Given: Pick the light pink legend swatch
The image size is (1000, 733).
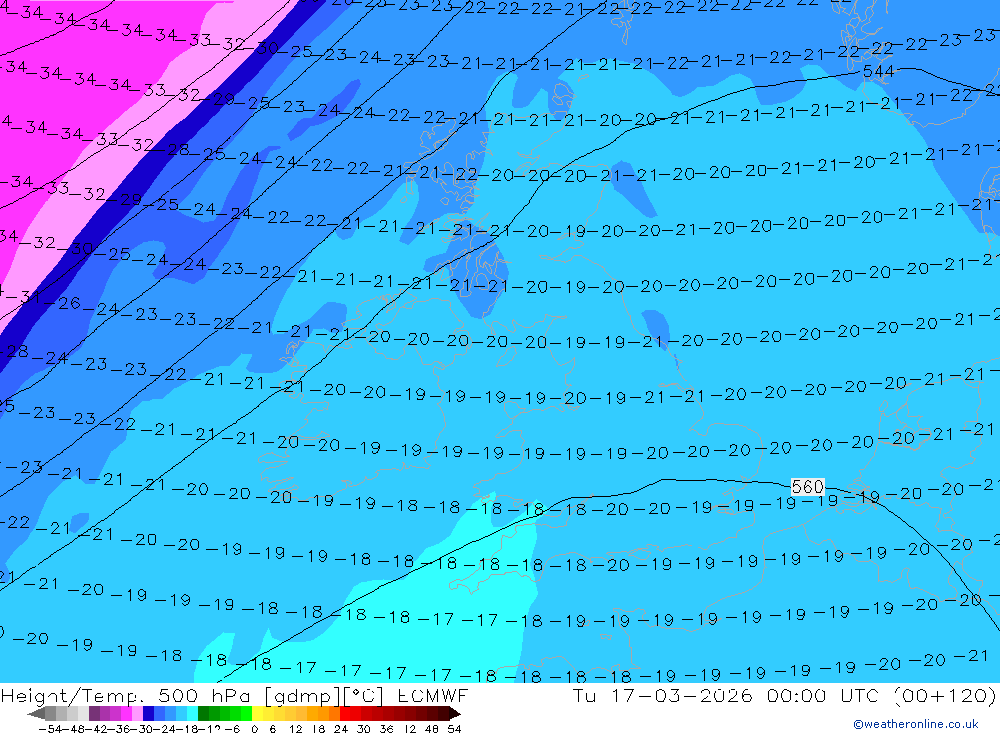Looking at the screenshot, I should point(137,713).
